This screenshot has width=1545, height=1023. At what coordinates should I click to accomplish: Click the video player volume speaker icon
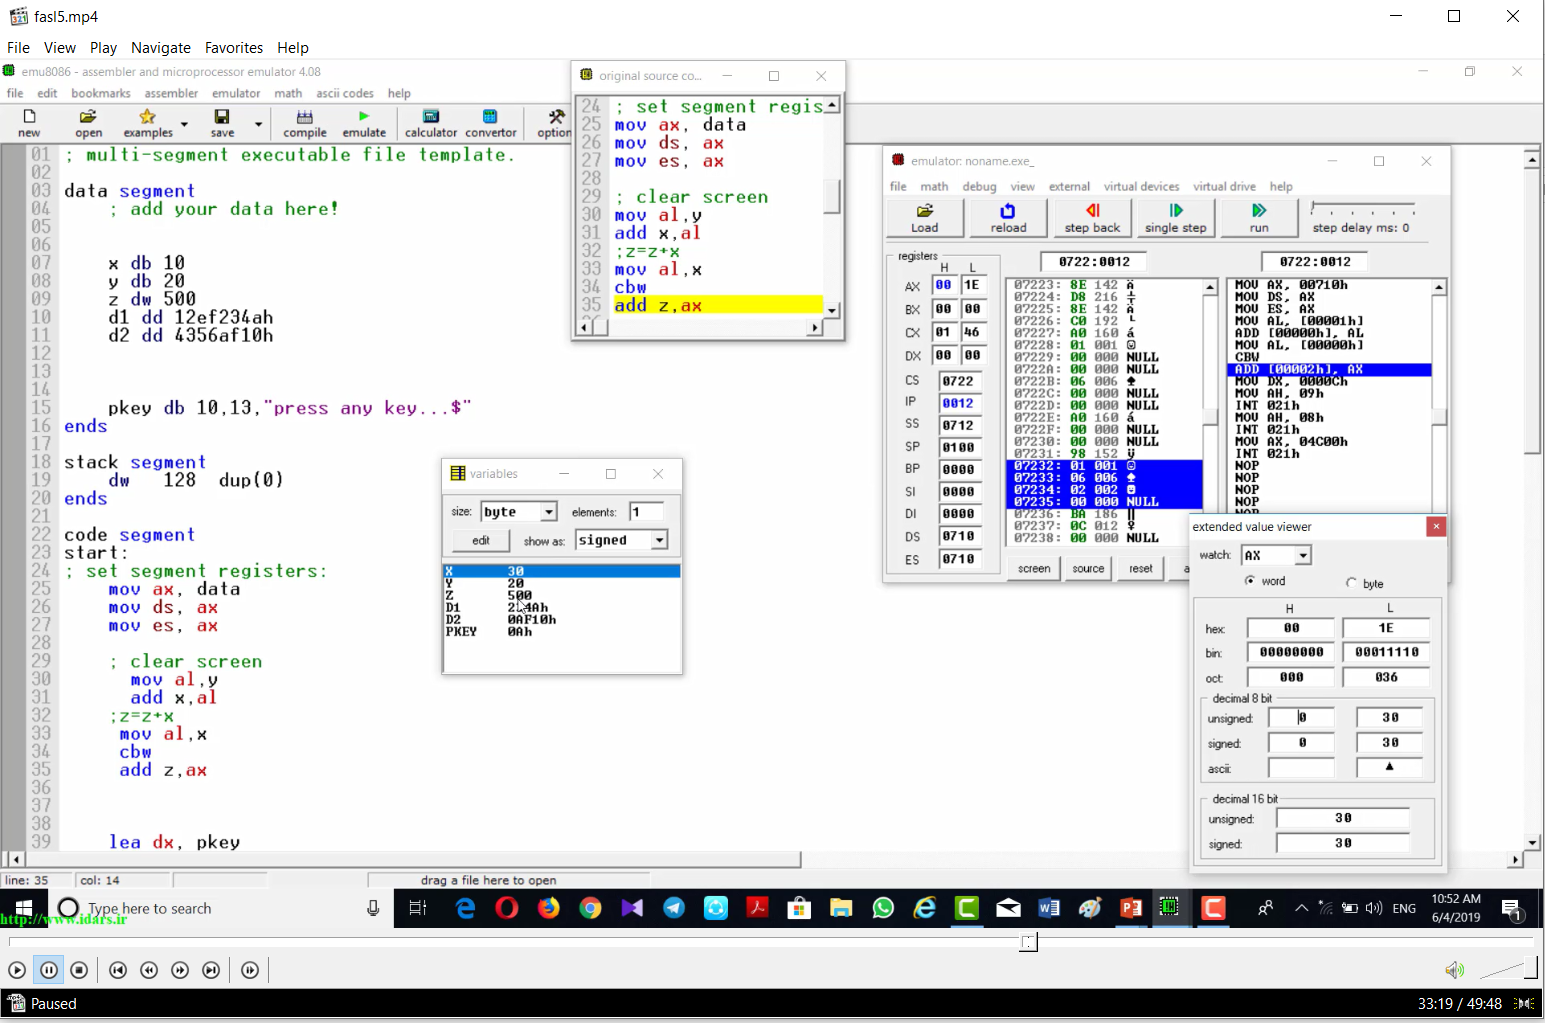[1454, 970]
